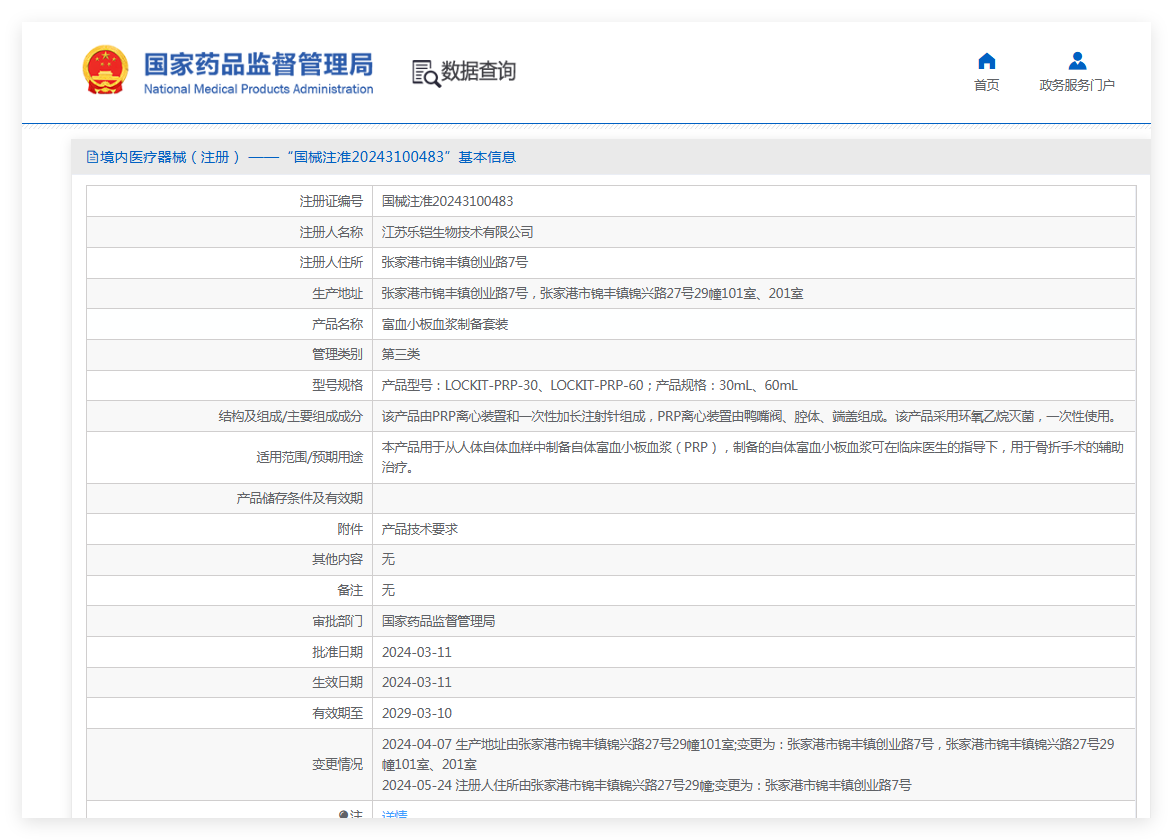This screenshot has width=1173, height=840.
Task: Select 无 in the 其他内容 row
Action: pos(388,560)
